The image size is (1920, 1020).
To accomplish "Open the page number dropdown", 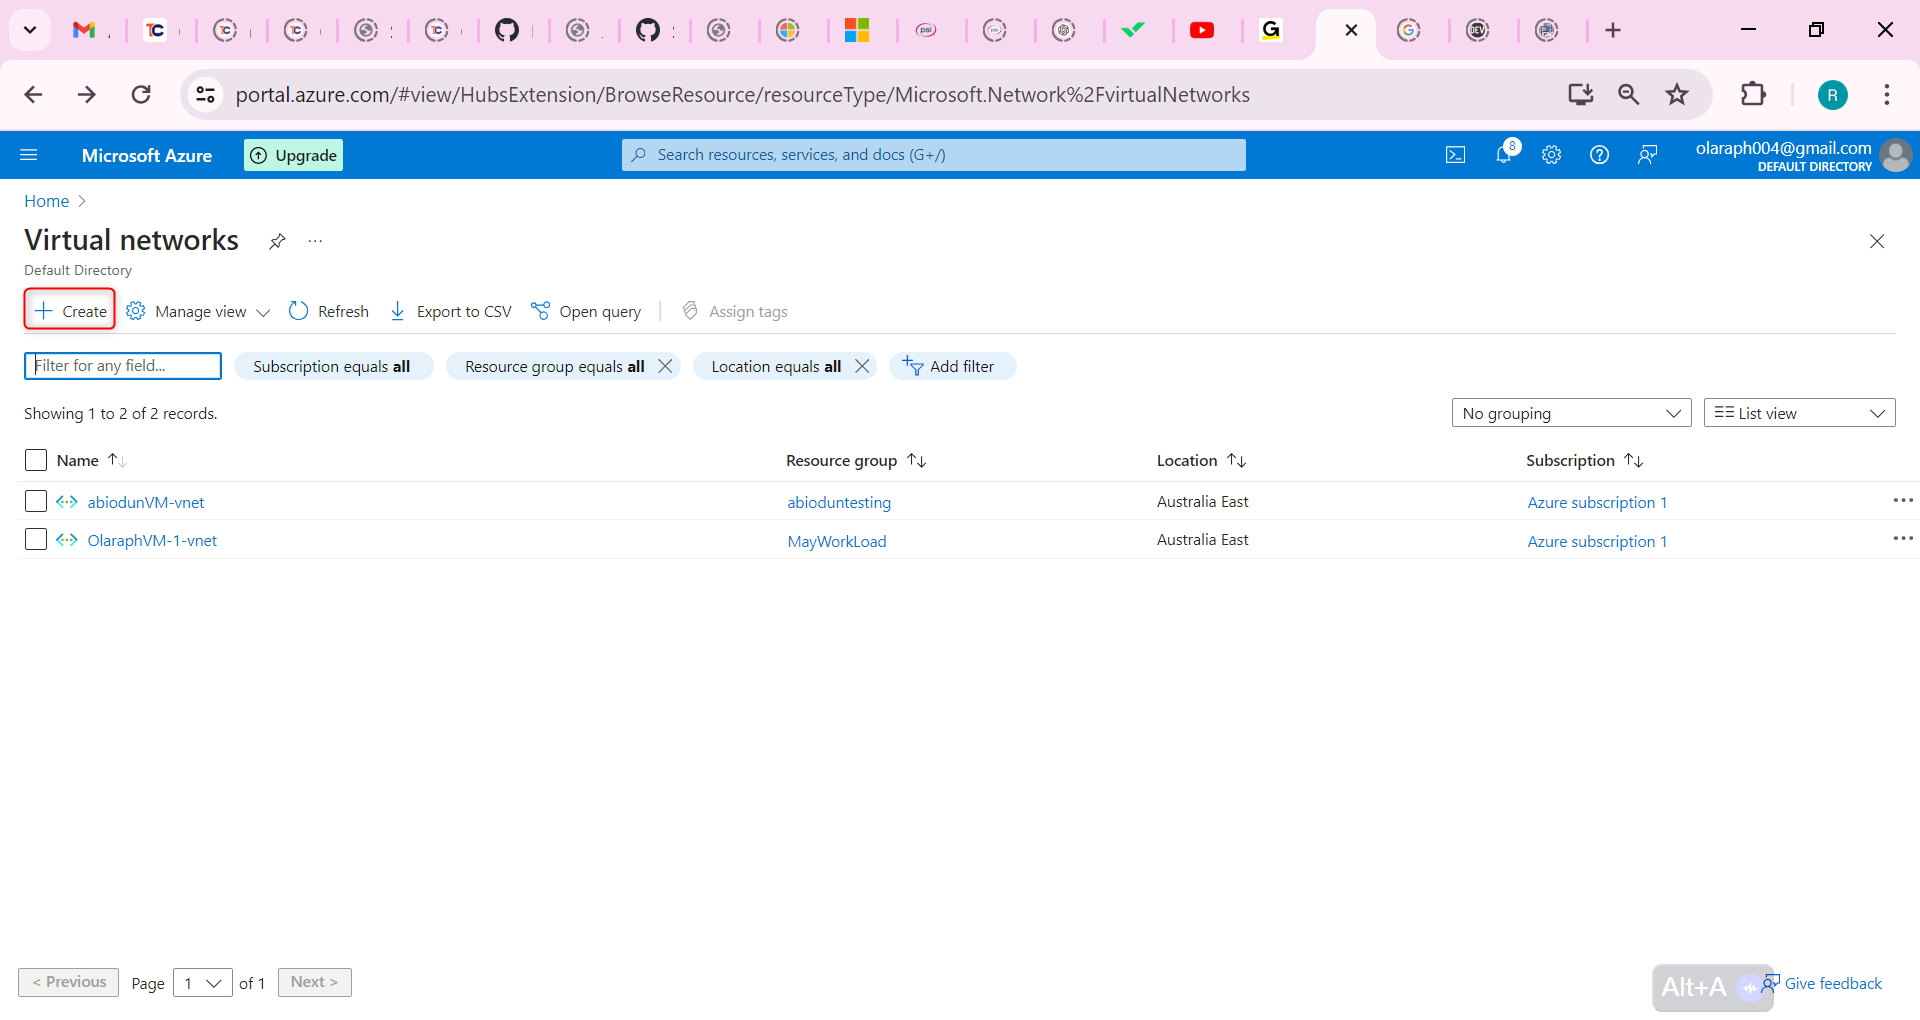I will (x=203, y=983).
